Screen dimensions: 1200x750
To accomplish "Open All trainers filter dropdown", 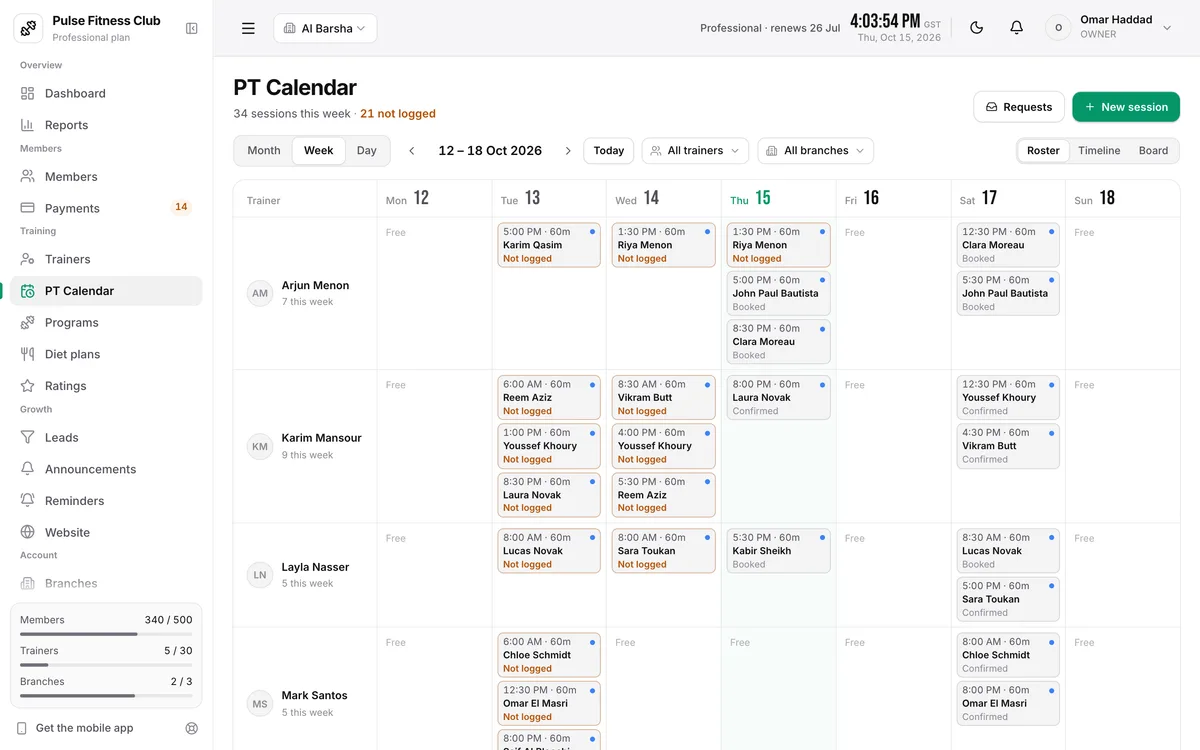I will pos(695,151).
